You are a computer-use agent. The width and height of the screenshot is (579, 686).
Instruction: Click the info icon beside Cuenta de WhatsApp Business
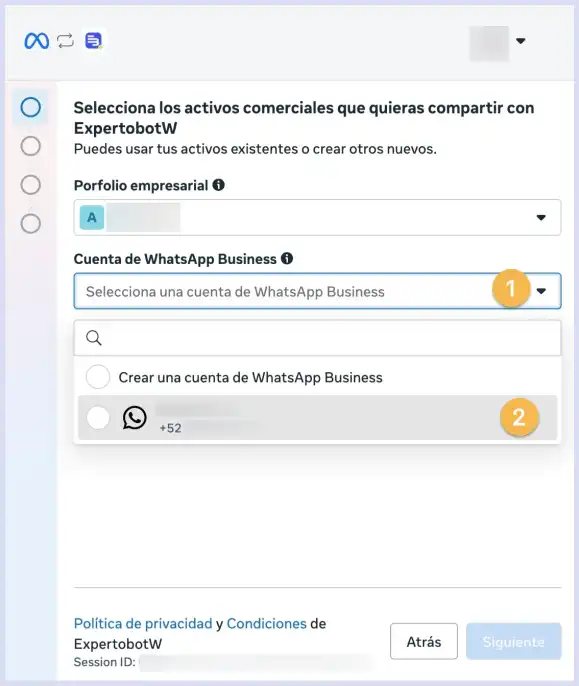click(287, 259)
